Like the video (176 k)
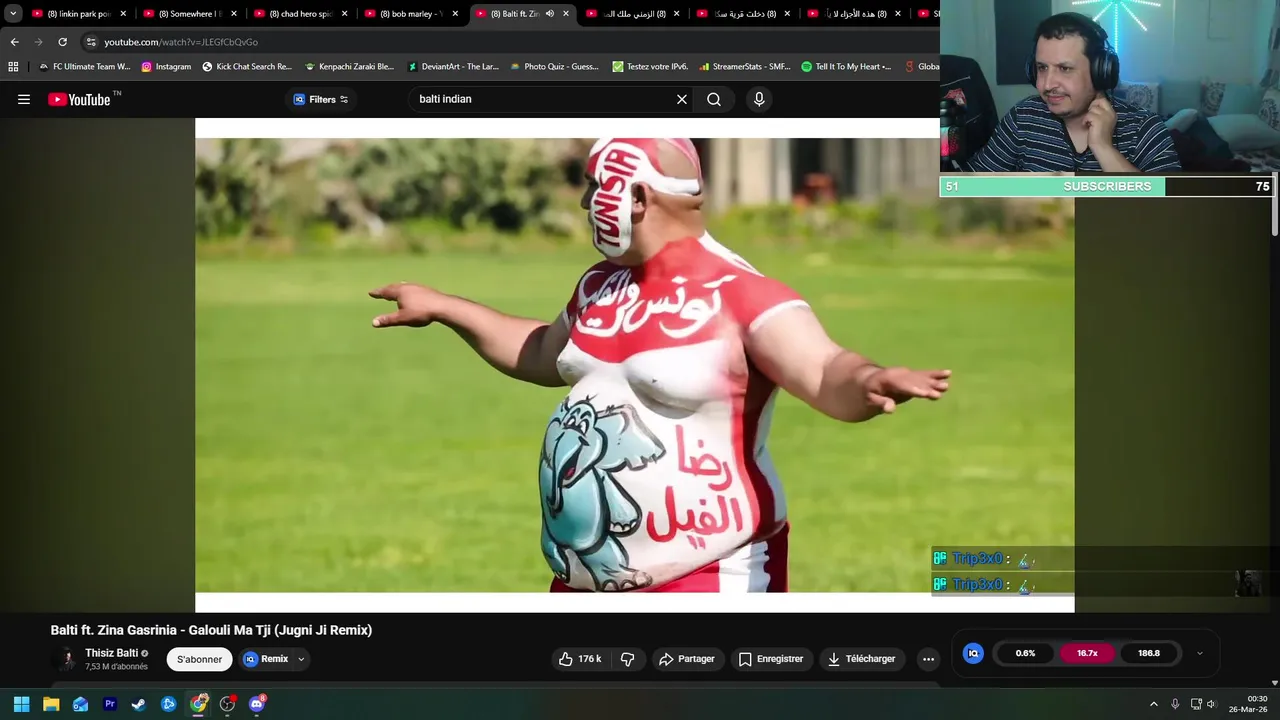Screen dimensions: 1280x720 click(580, 659)
